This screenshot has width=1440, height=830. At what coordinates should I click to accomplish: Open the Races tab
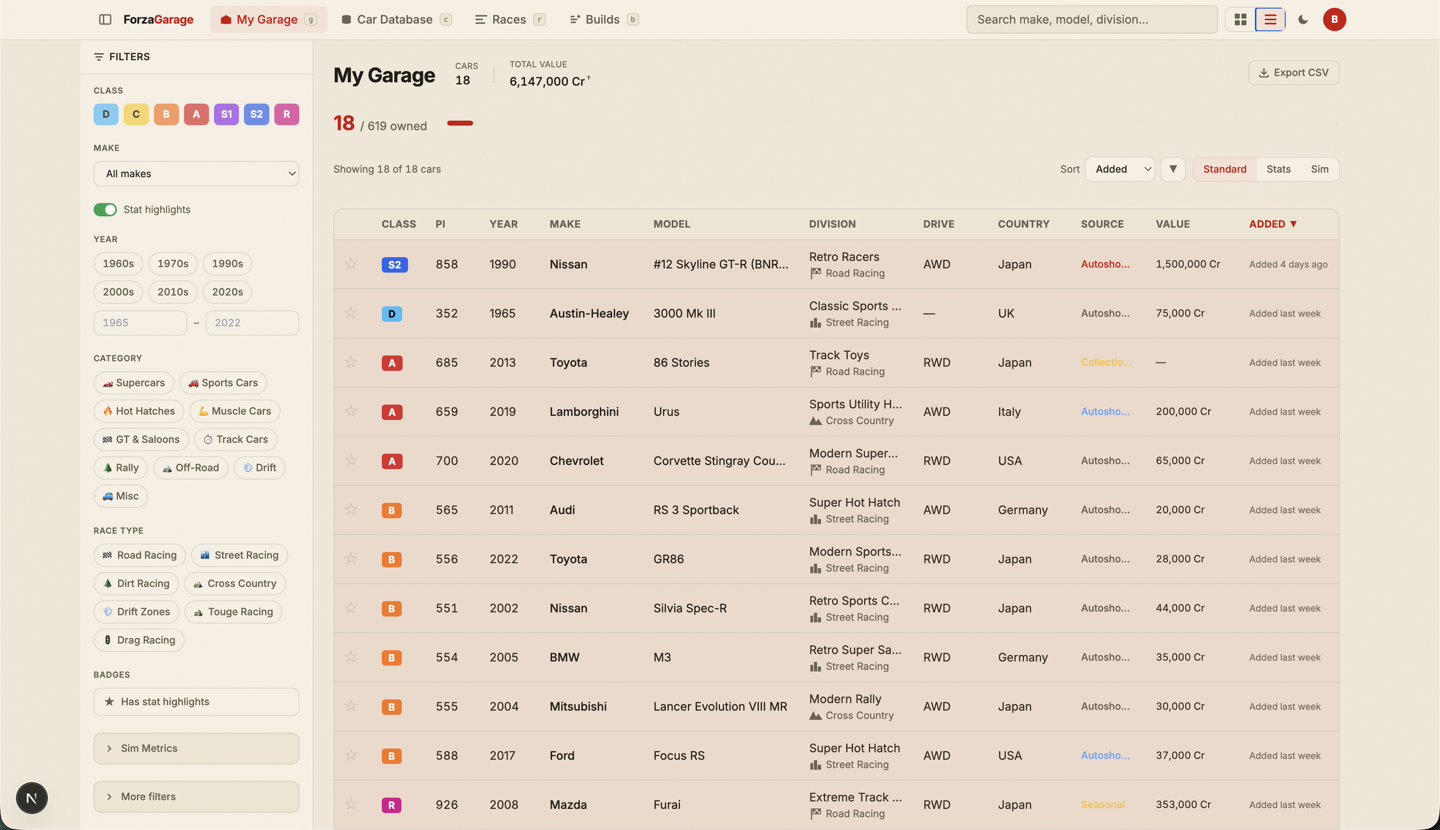tap(509, 19)
